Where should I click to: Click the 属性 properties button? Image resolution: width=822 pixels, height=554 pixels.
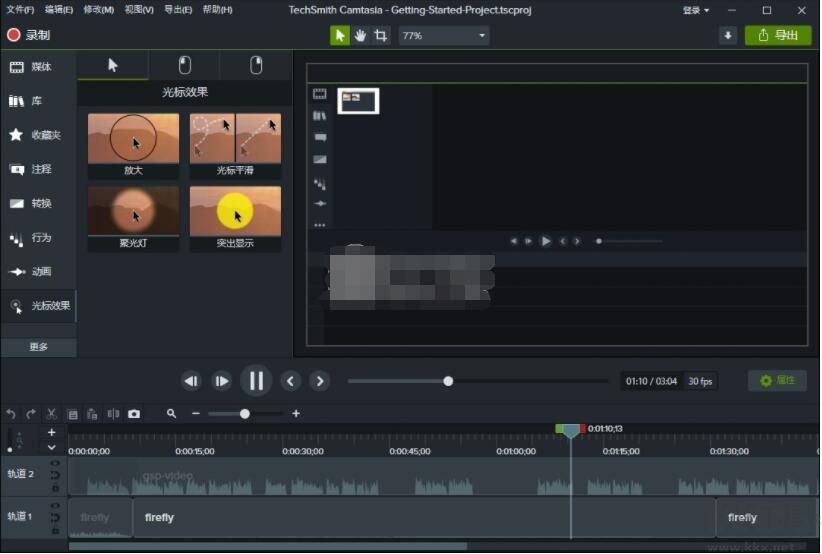point(777,381)
